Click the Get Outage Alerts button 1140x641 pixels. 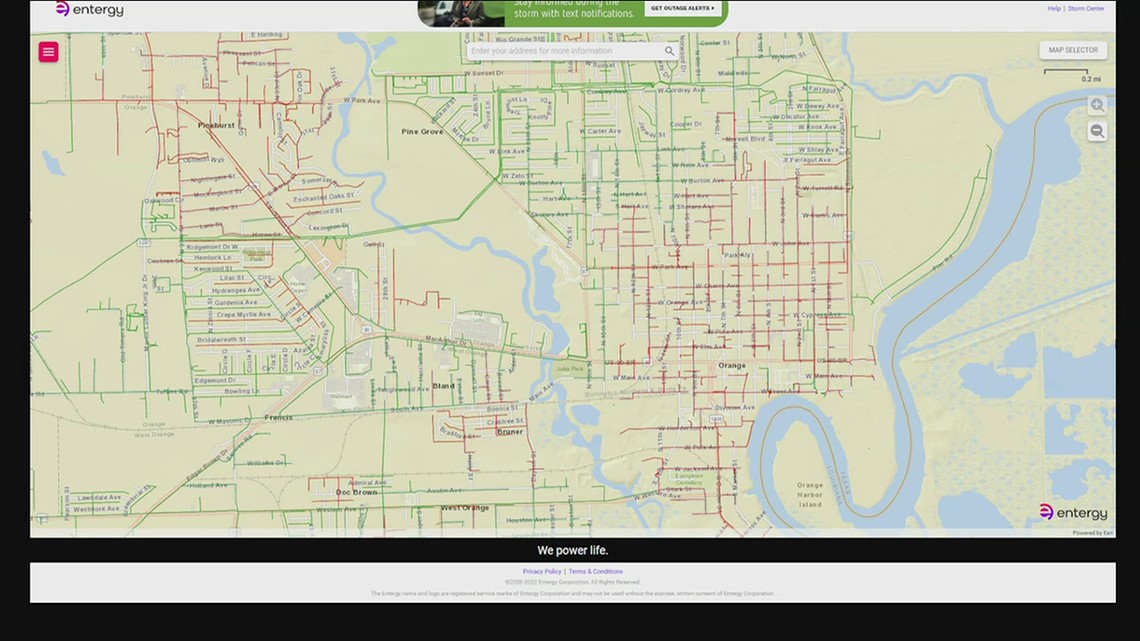click(x=683, y=7)
